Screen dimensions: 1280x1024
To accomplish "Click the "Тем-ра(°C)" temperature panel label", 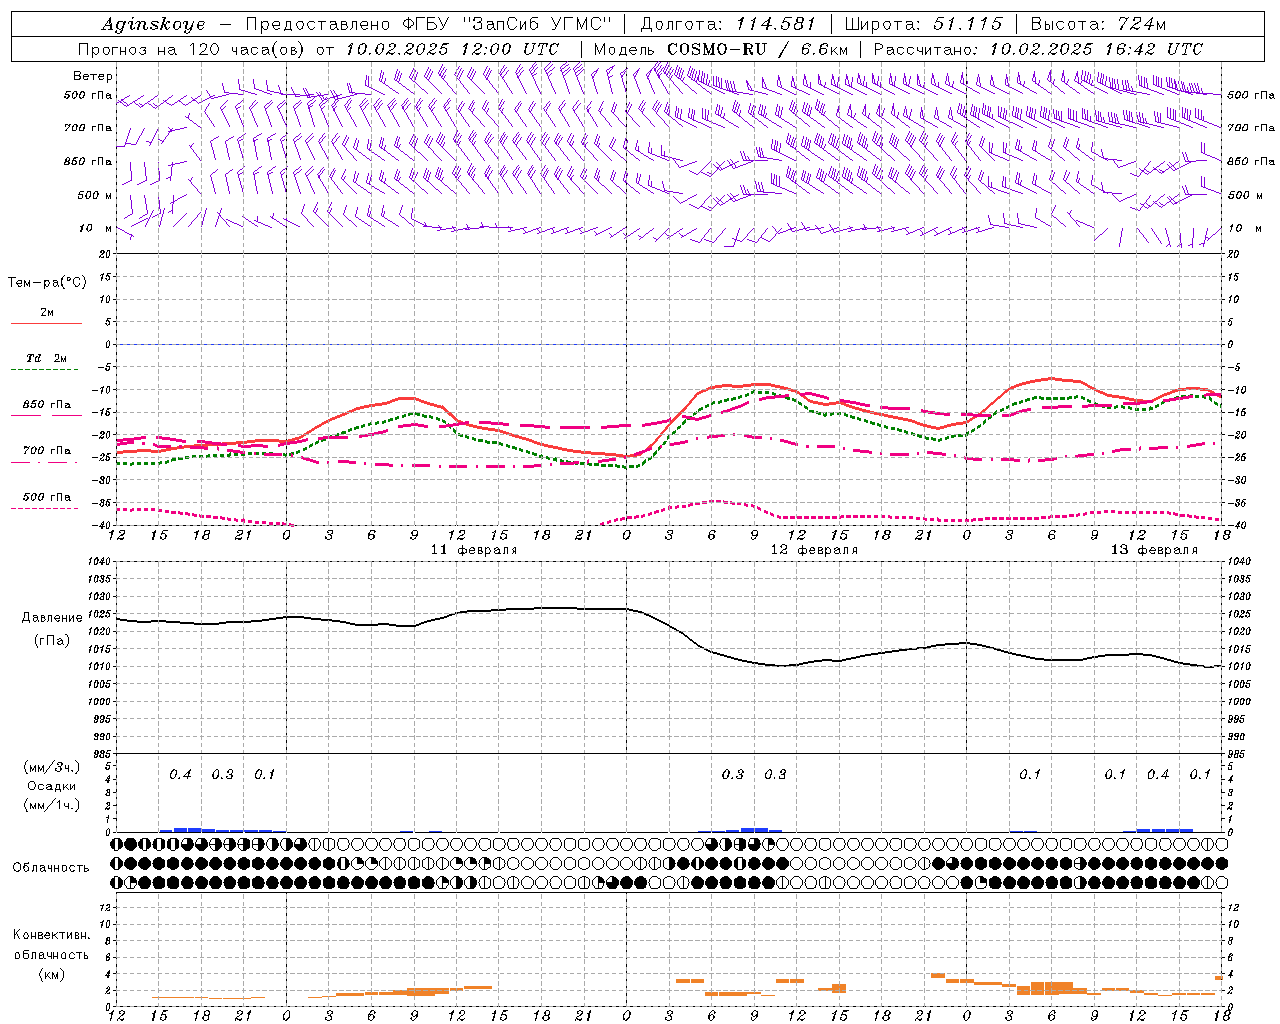I will (47, 283).
